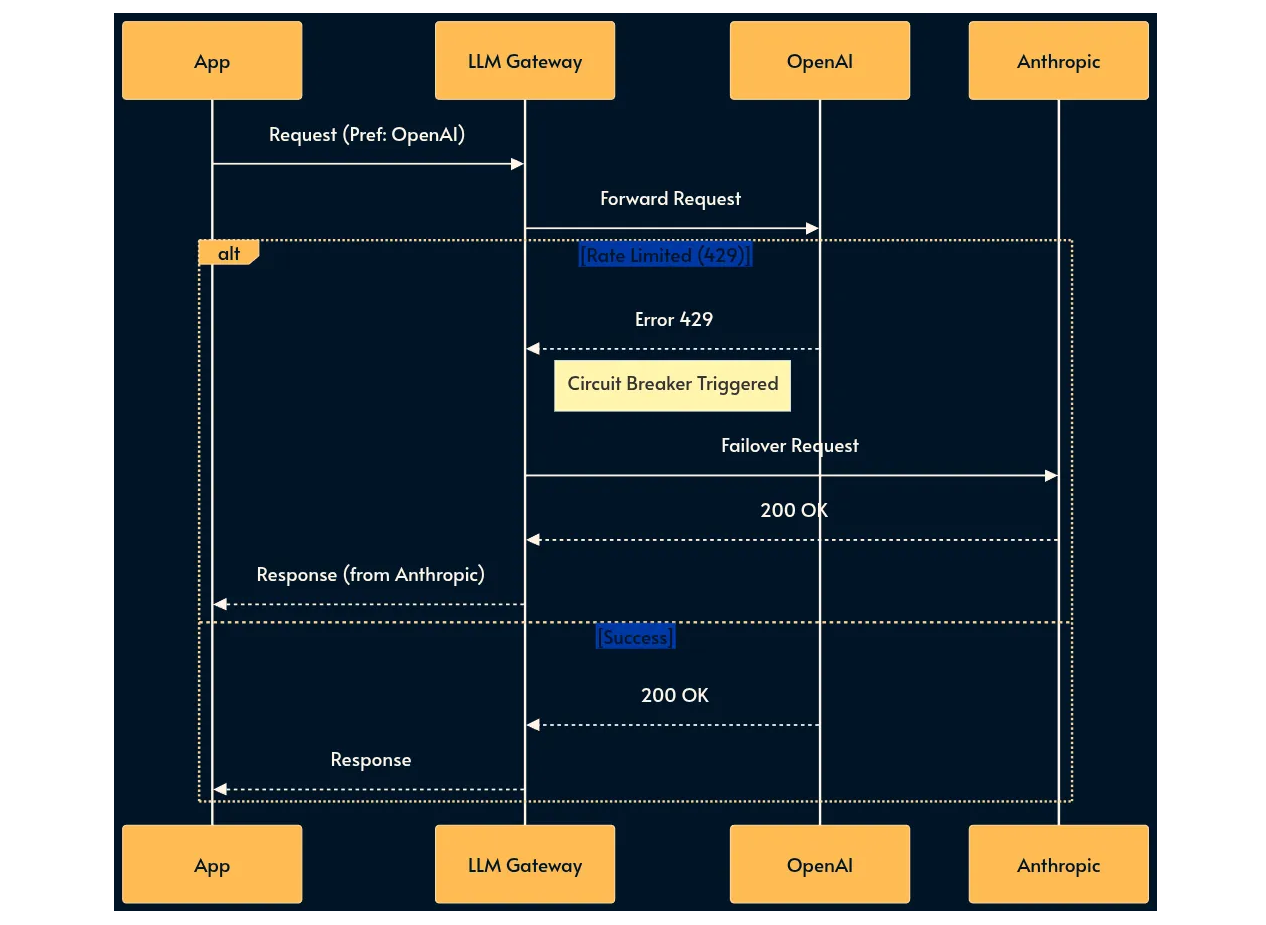Select the bottom Anthropic participant box
Image resolution: width=1266 pixels, height=925 pixels.
pyautogui.click(x=1059, y=865)
